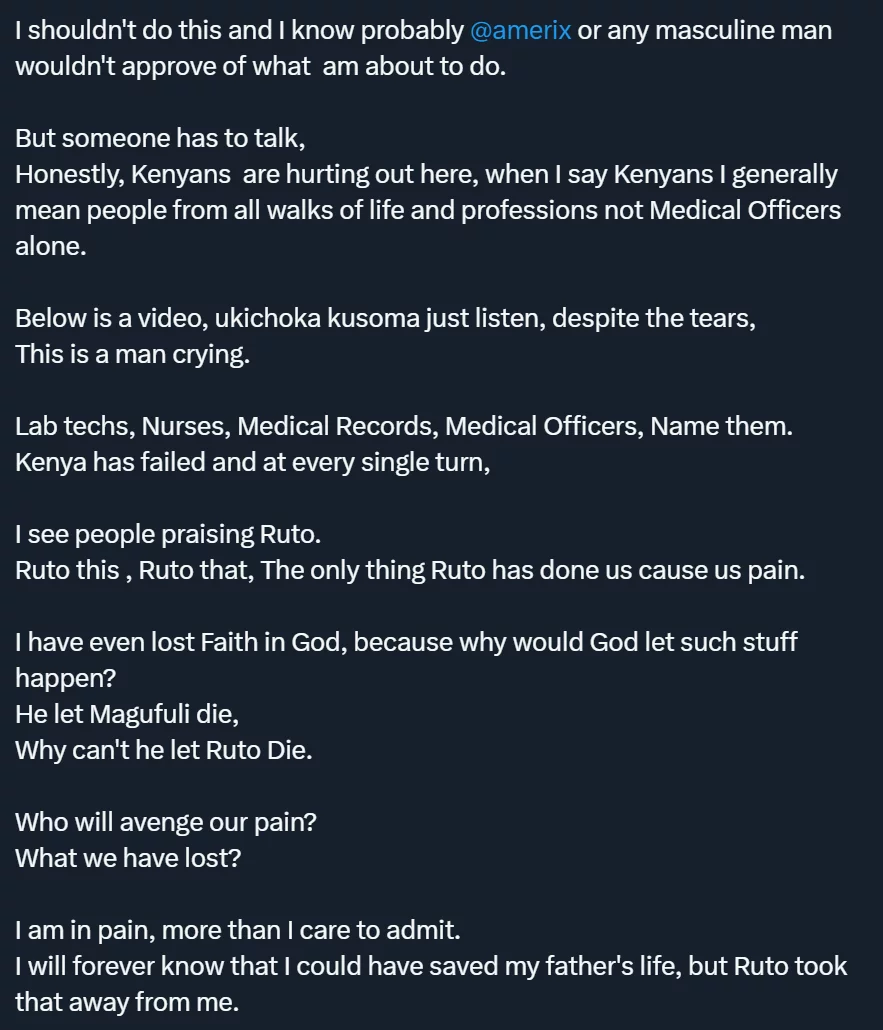The width and height of the screenshot is (883, 1030).
Task: Click the word "alone." ending the second paragraph
Action: pyautogui.click(x=51, y=246)
